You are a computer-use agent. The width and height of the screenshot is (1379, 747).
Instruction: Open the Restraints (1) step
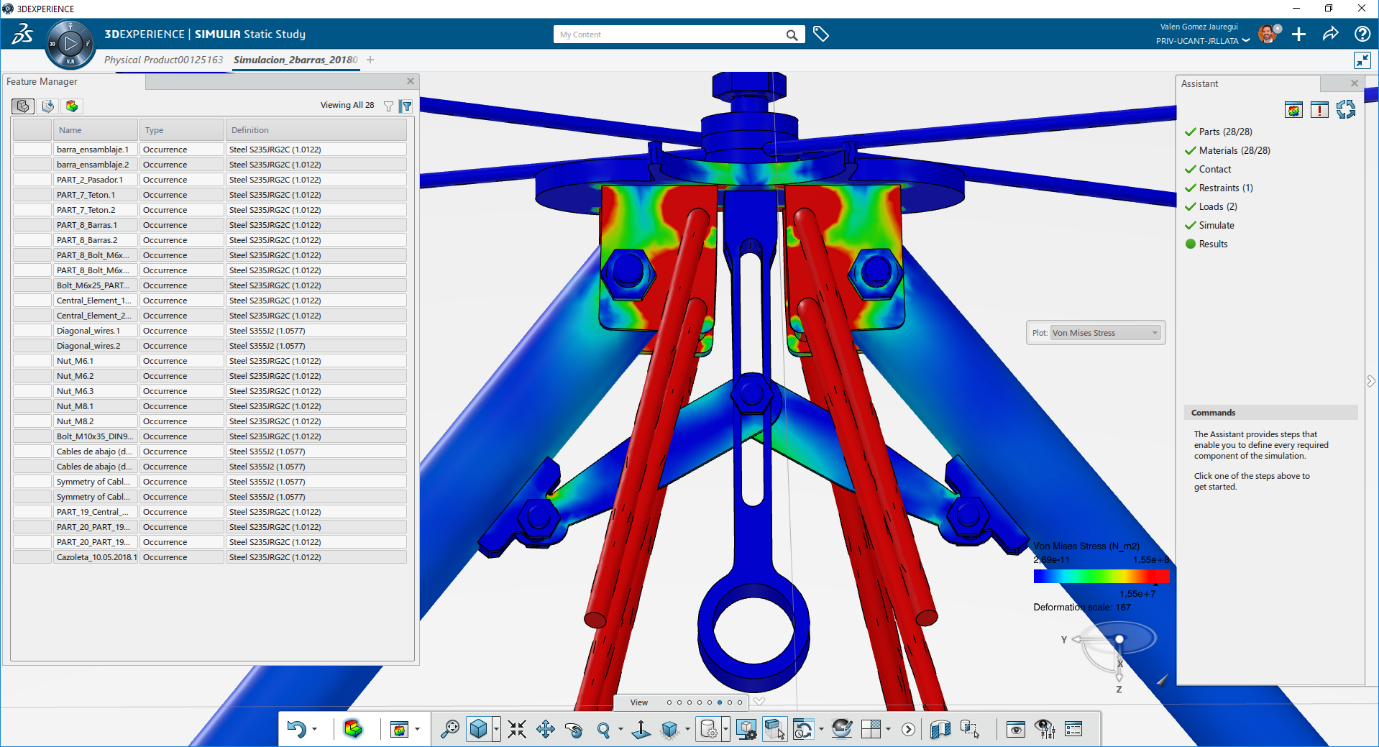point(1225,188)
